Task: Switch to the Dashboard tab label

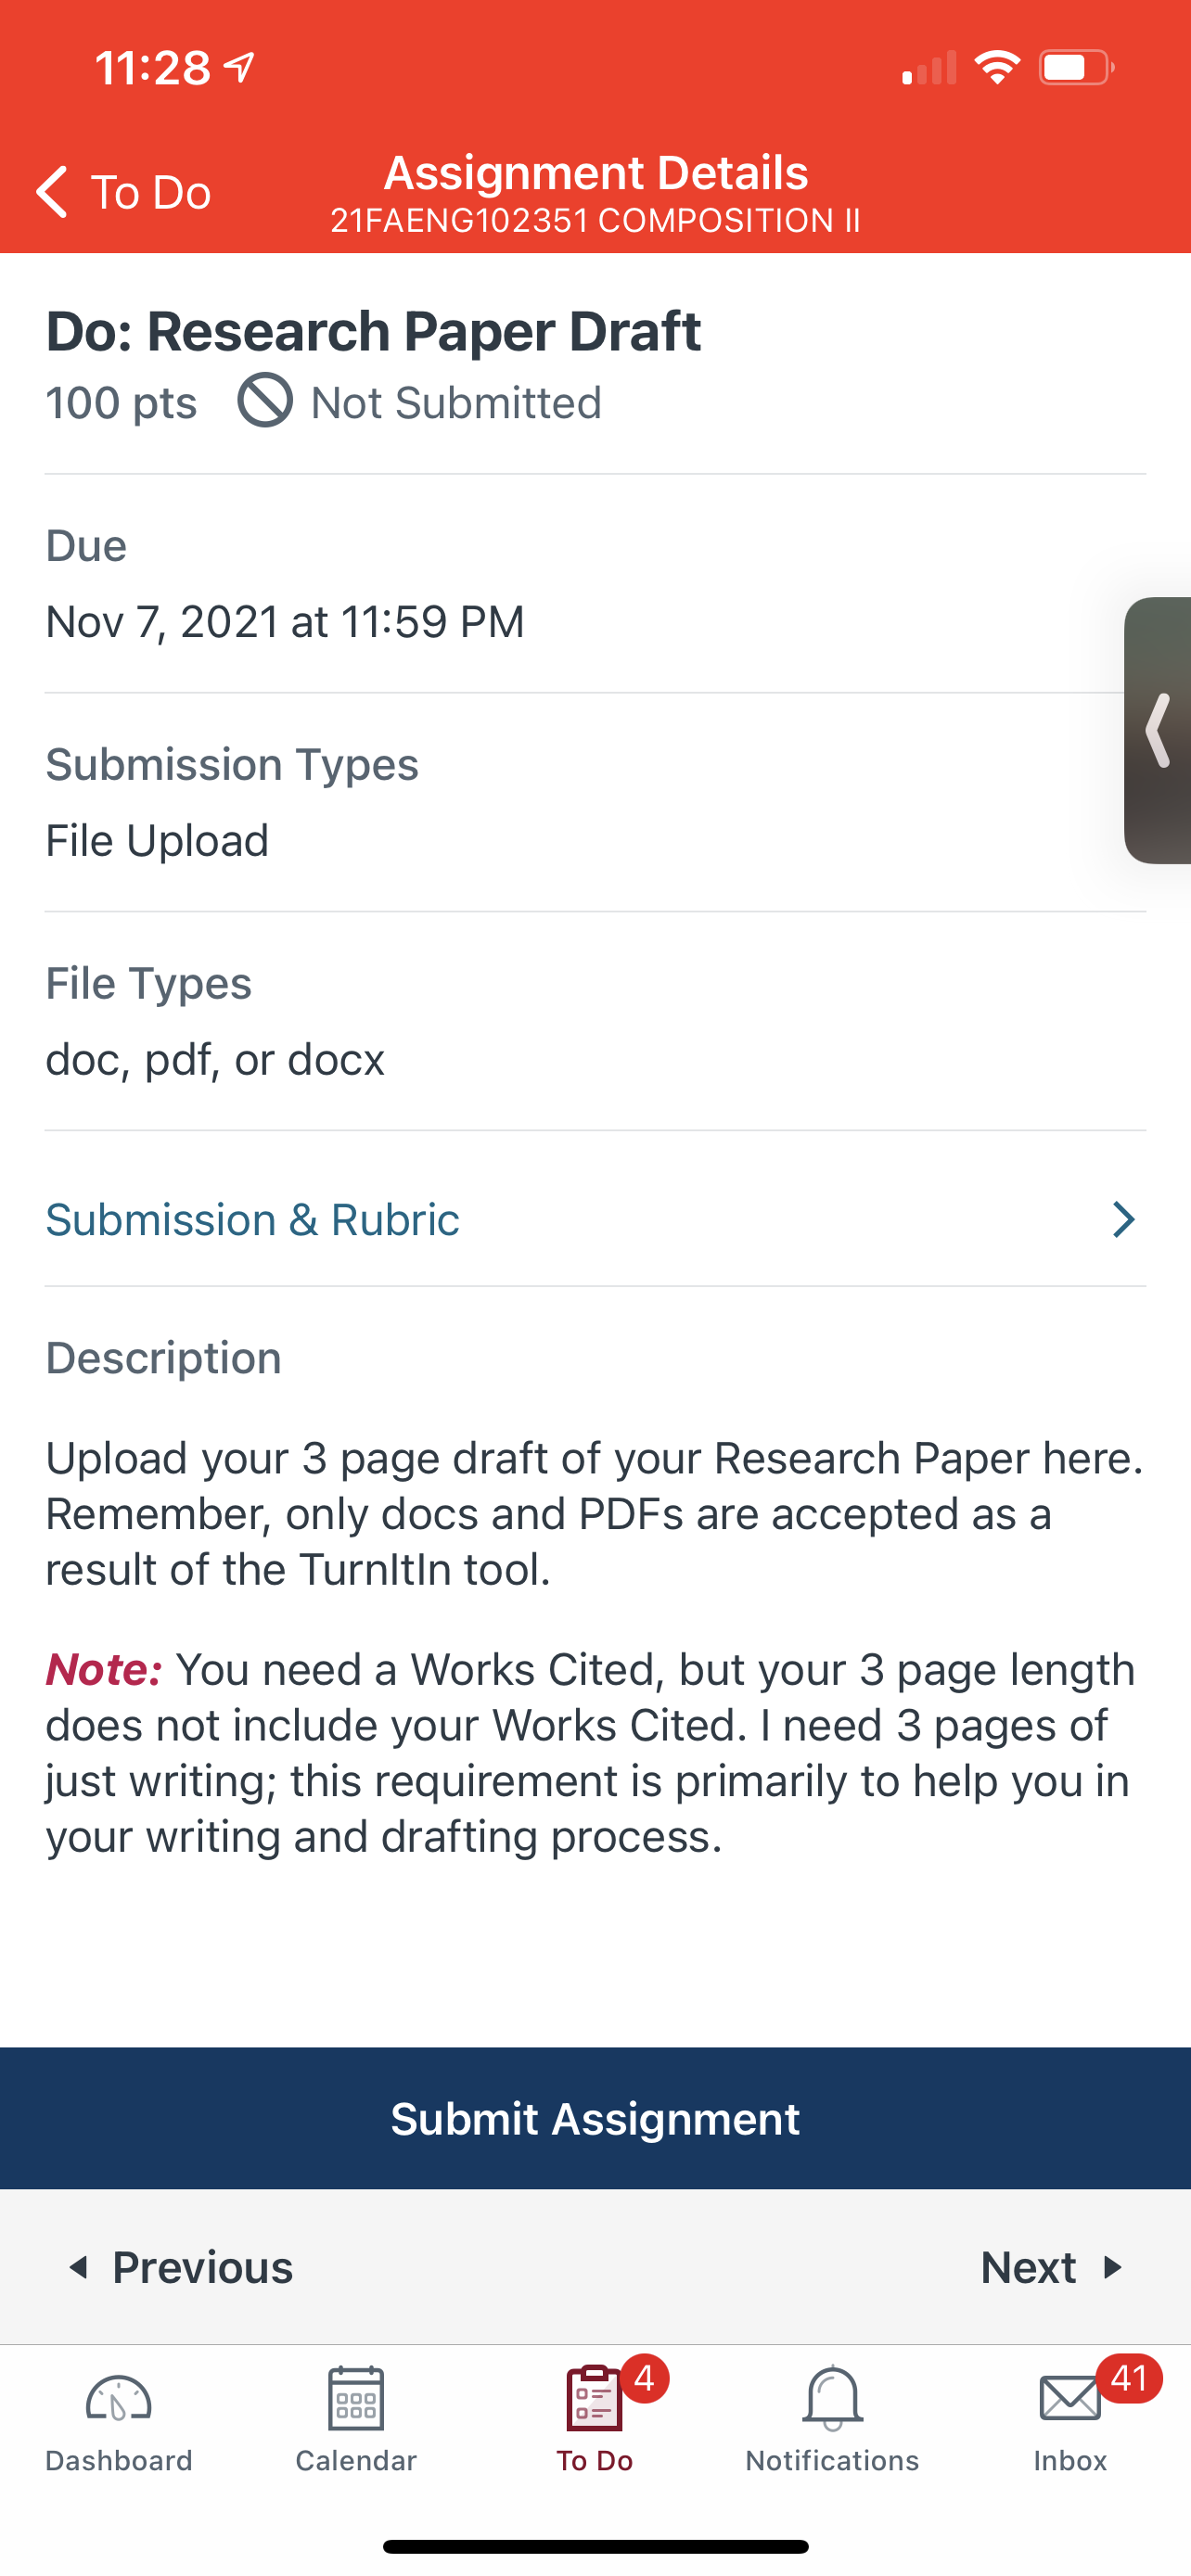Action: pos(118,2461)
